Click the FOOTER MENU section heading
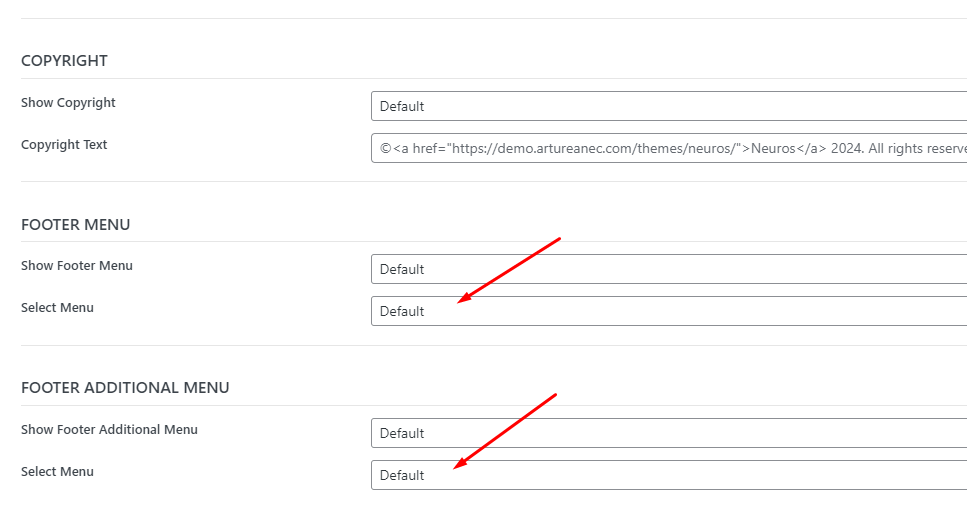 (75, 224)
